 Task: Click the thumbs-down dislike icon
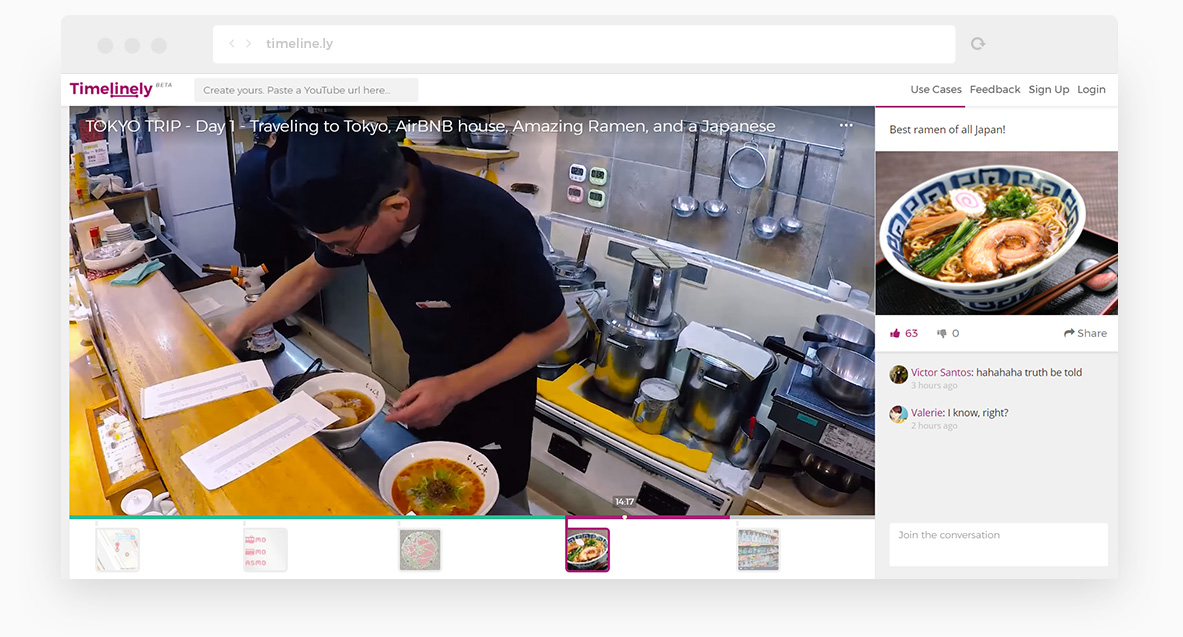click(x=942, y=334)
